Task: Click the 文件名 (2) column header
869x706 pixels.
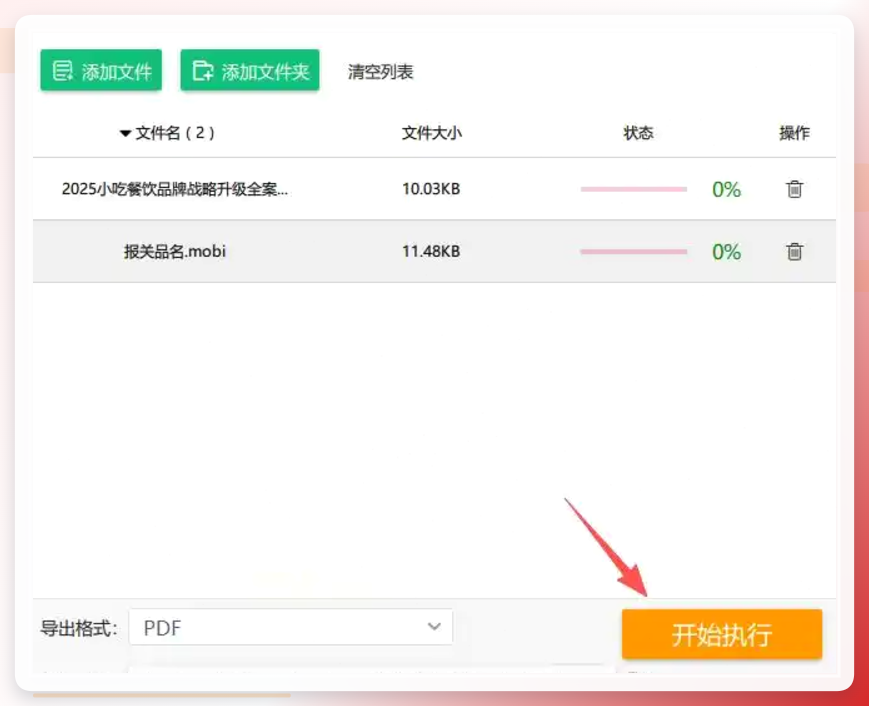Action: 175,133
